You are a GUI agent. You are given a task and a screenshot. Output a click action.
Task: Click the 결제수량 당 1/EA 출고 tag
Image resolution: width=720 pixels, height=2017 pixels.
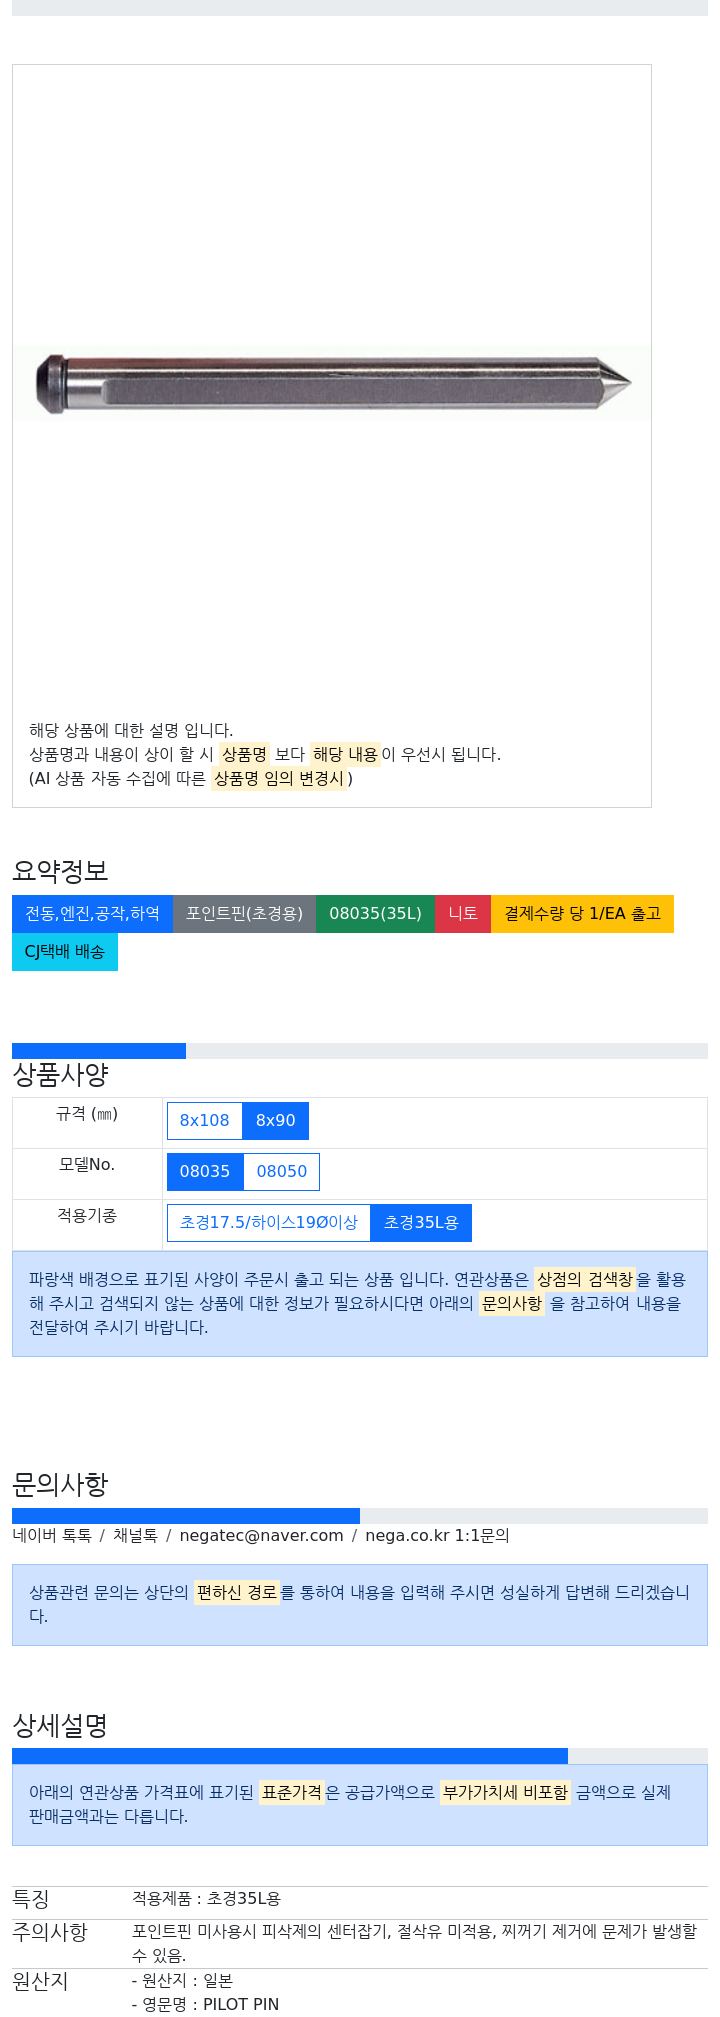(x=582, y=913)
